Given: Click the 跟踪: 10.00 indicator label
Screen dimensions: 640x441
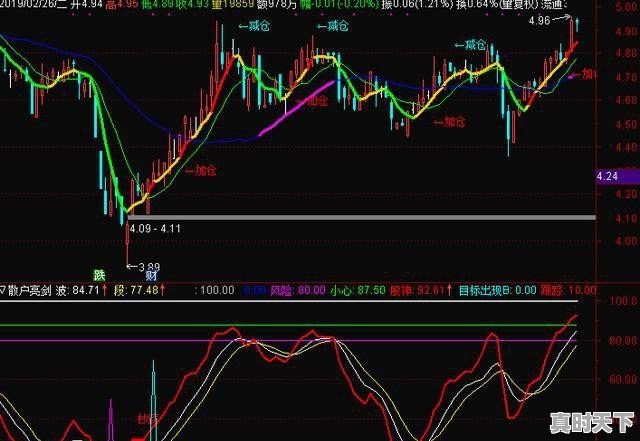Looking at the screenshot, I should pyautogui.click(x=569, y=291).
